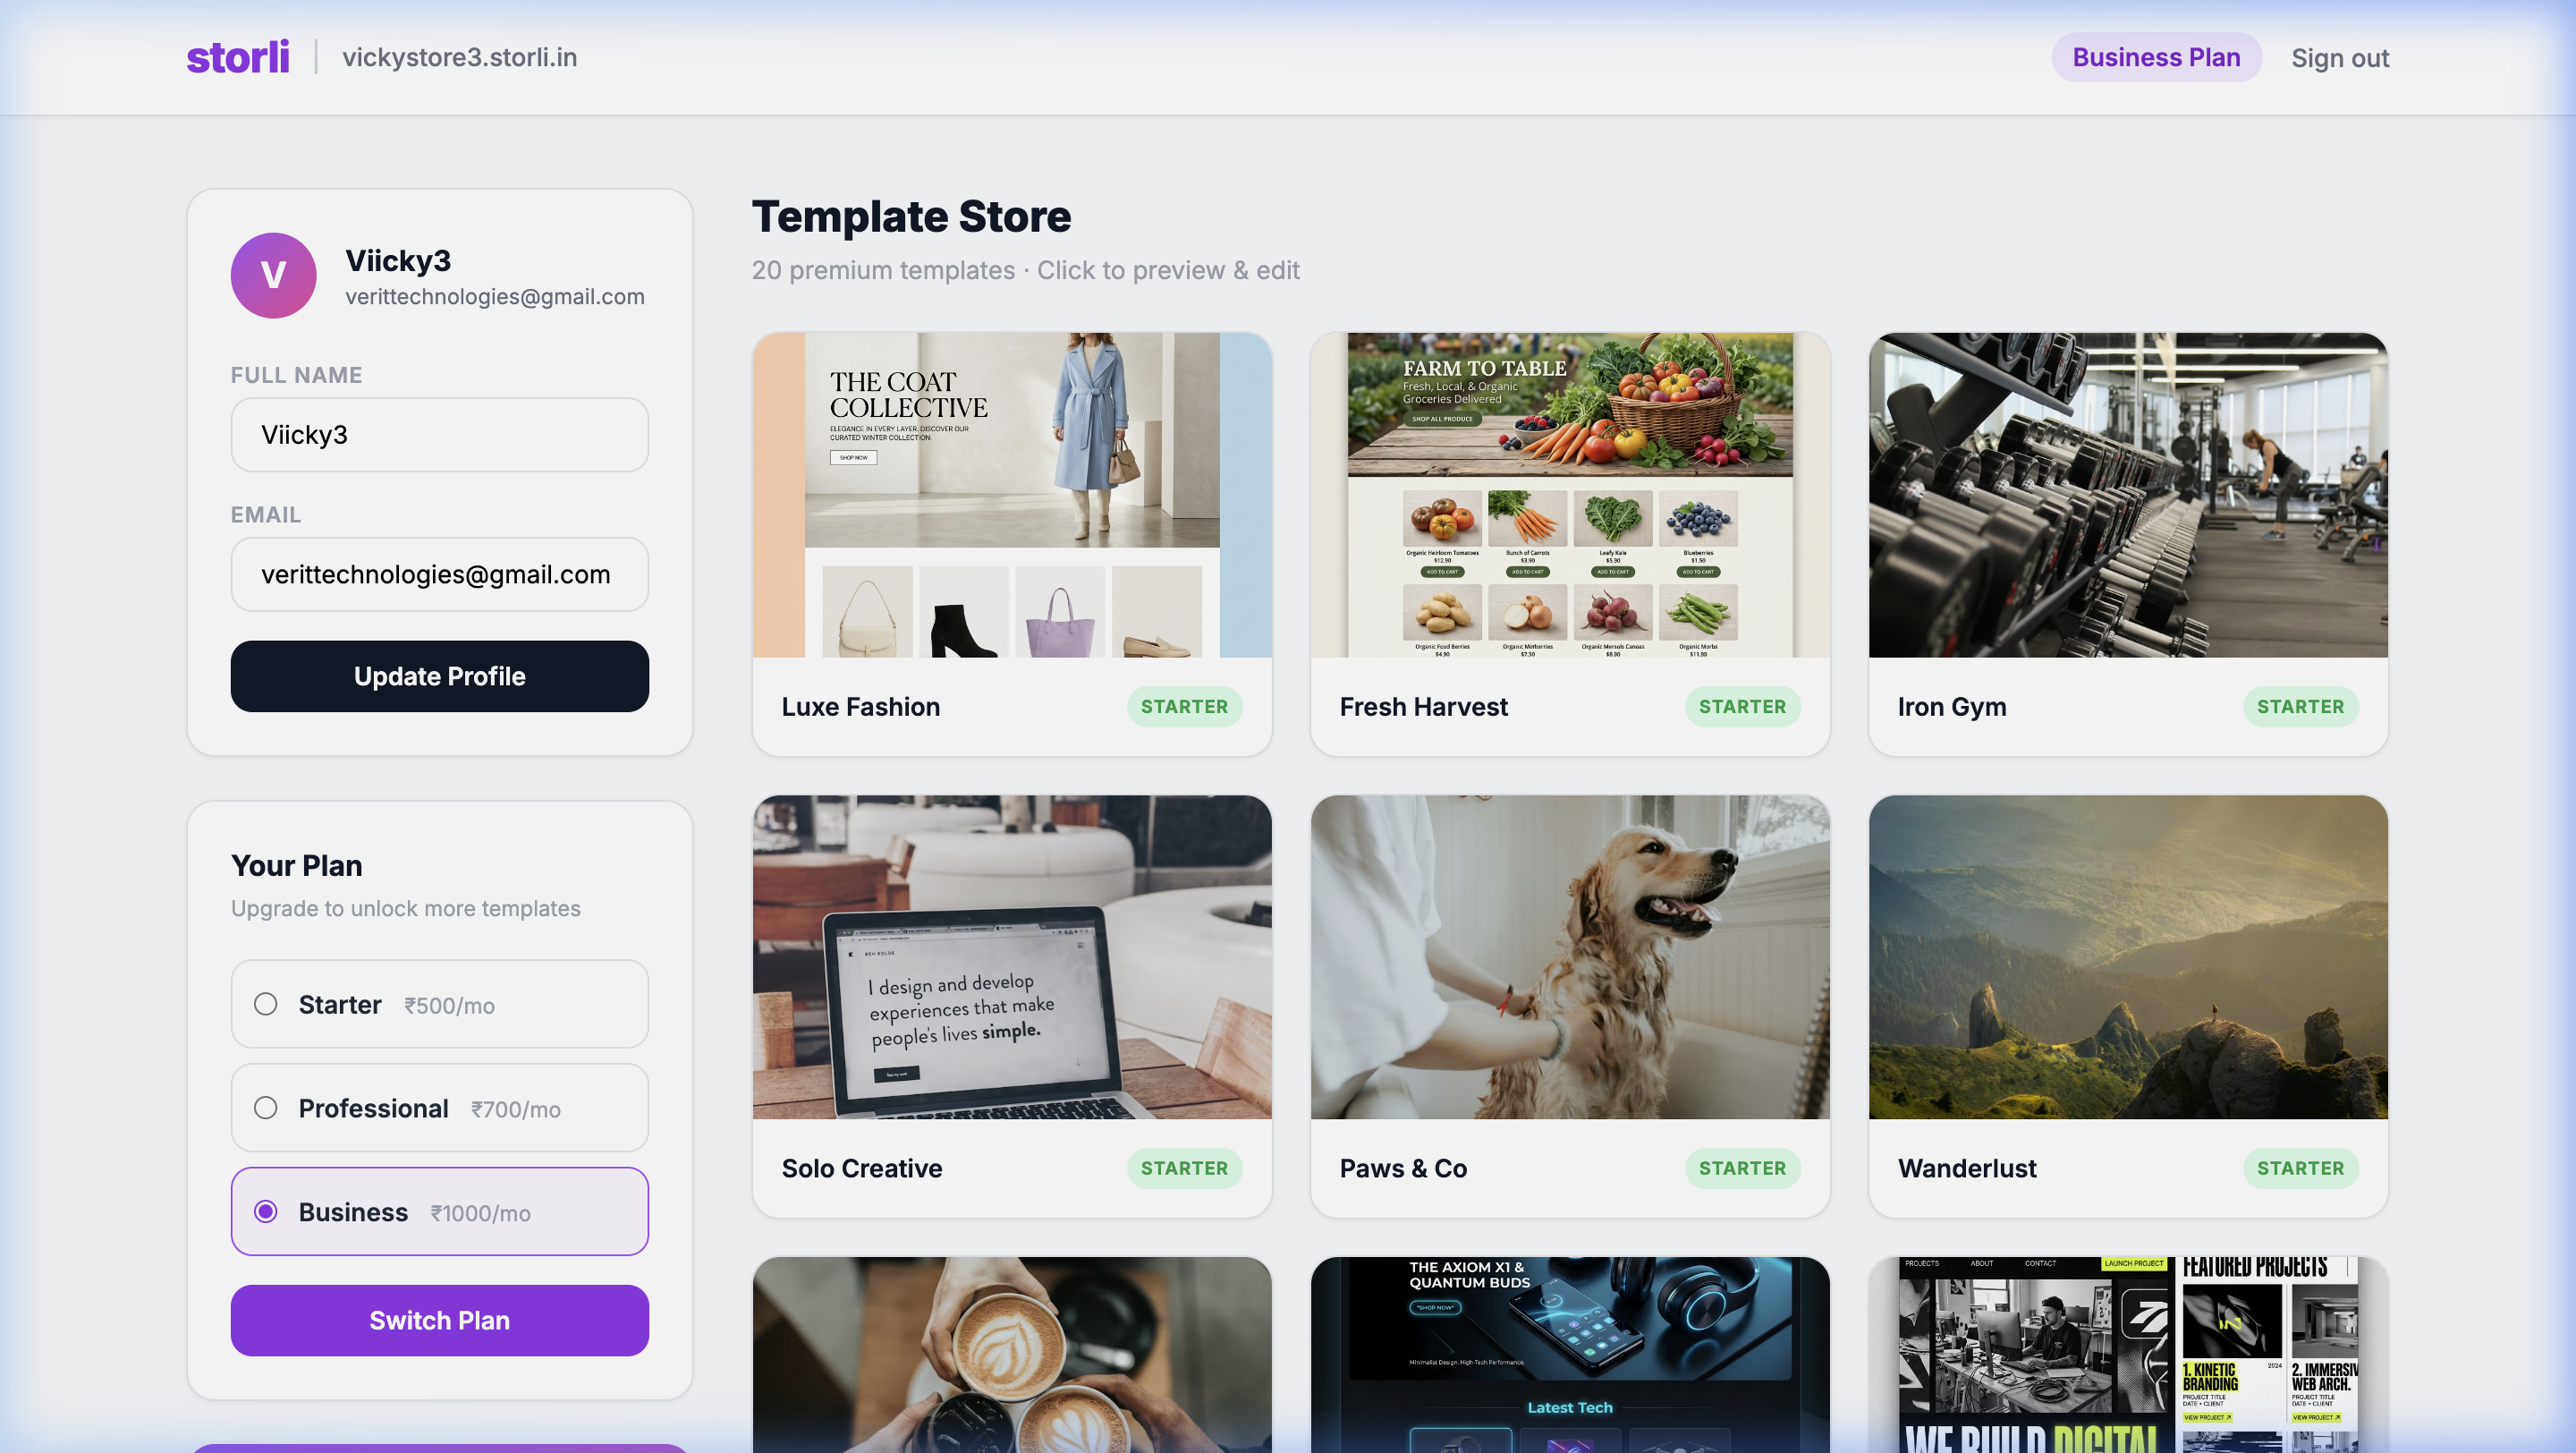Open the Paws & Co template thumbnail
The width and height of the screenshot is (2576, 1453).
tap(1570, 957)
